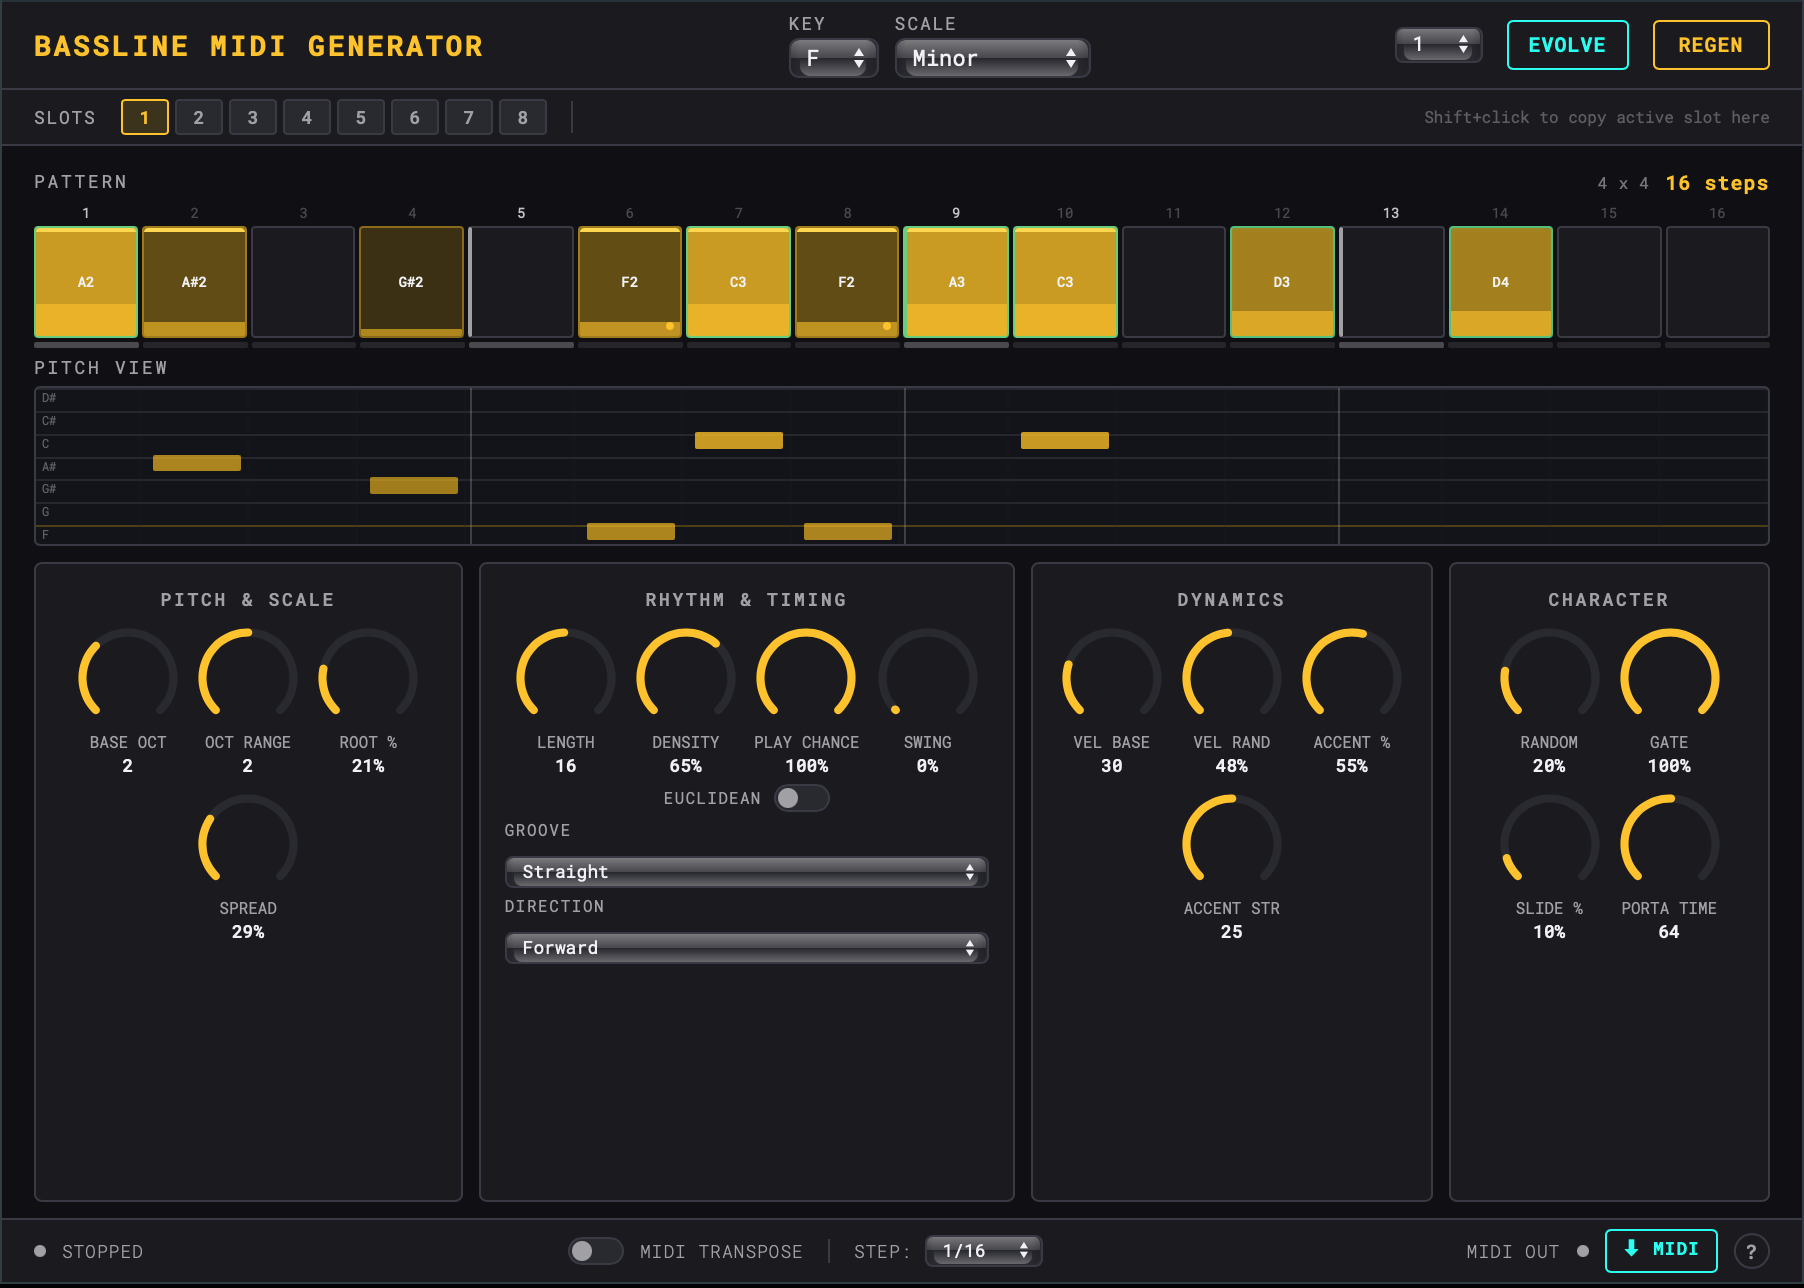This screenshot has width=1804, height=1288.
Task: Increment the variation stepper next to EVOLVE
Action: coord(1462,38)
